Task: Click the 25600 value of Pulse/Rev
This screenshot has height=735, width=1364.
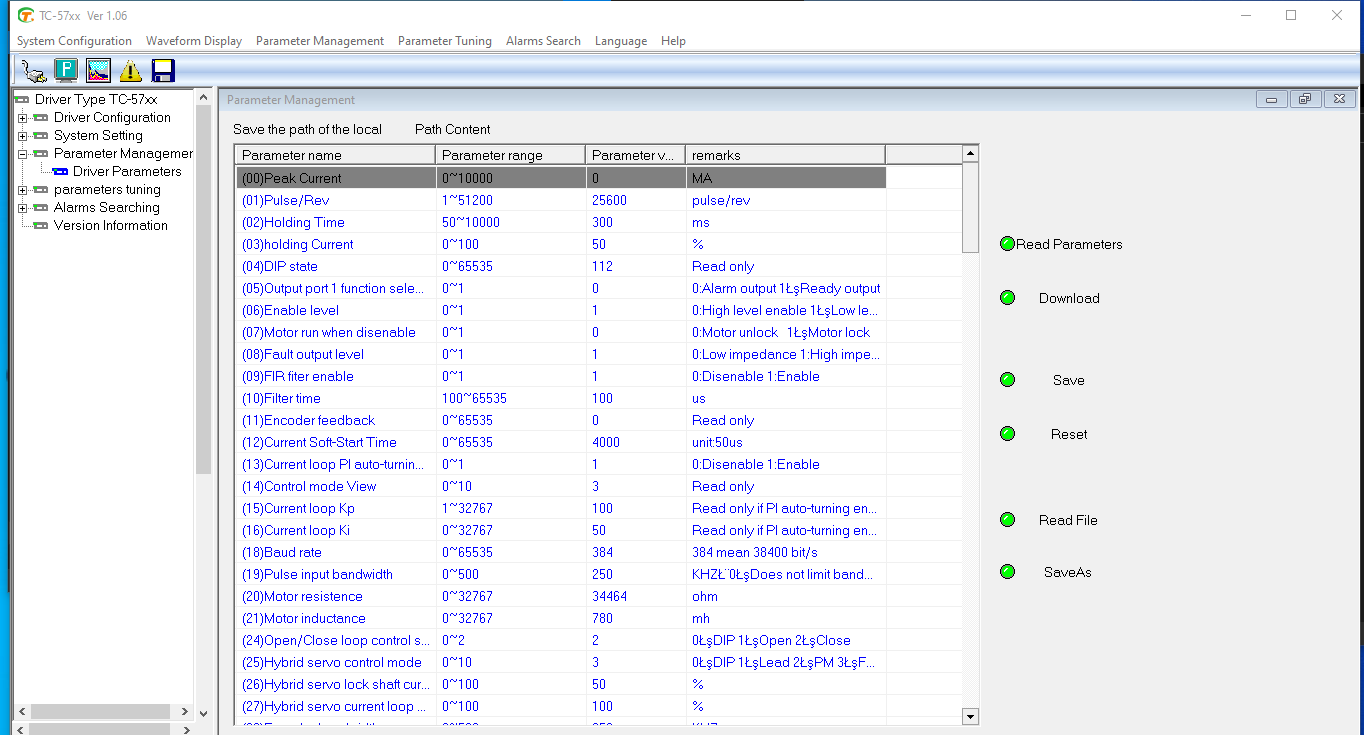Action: click(609, 200)
